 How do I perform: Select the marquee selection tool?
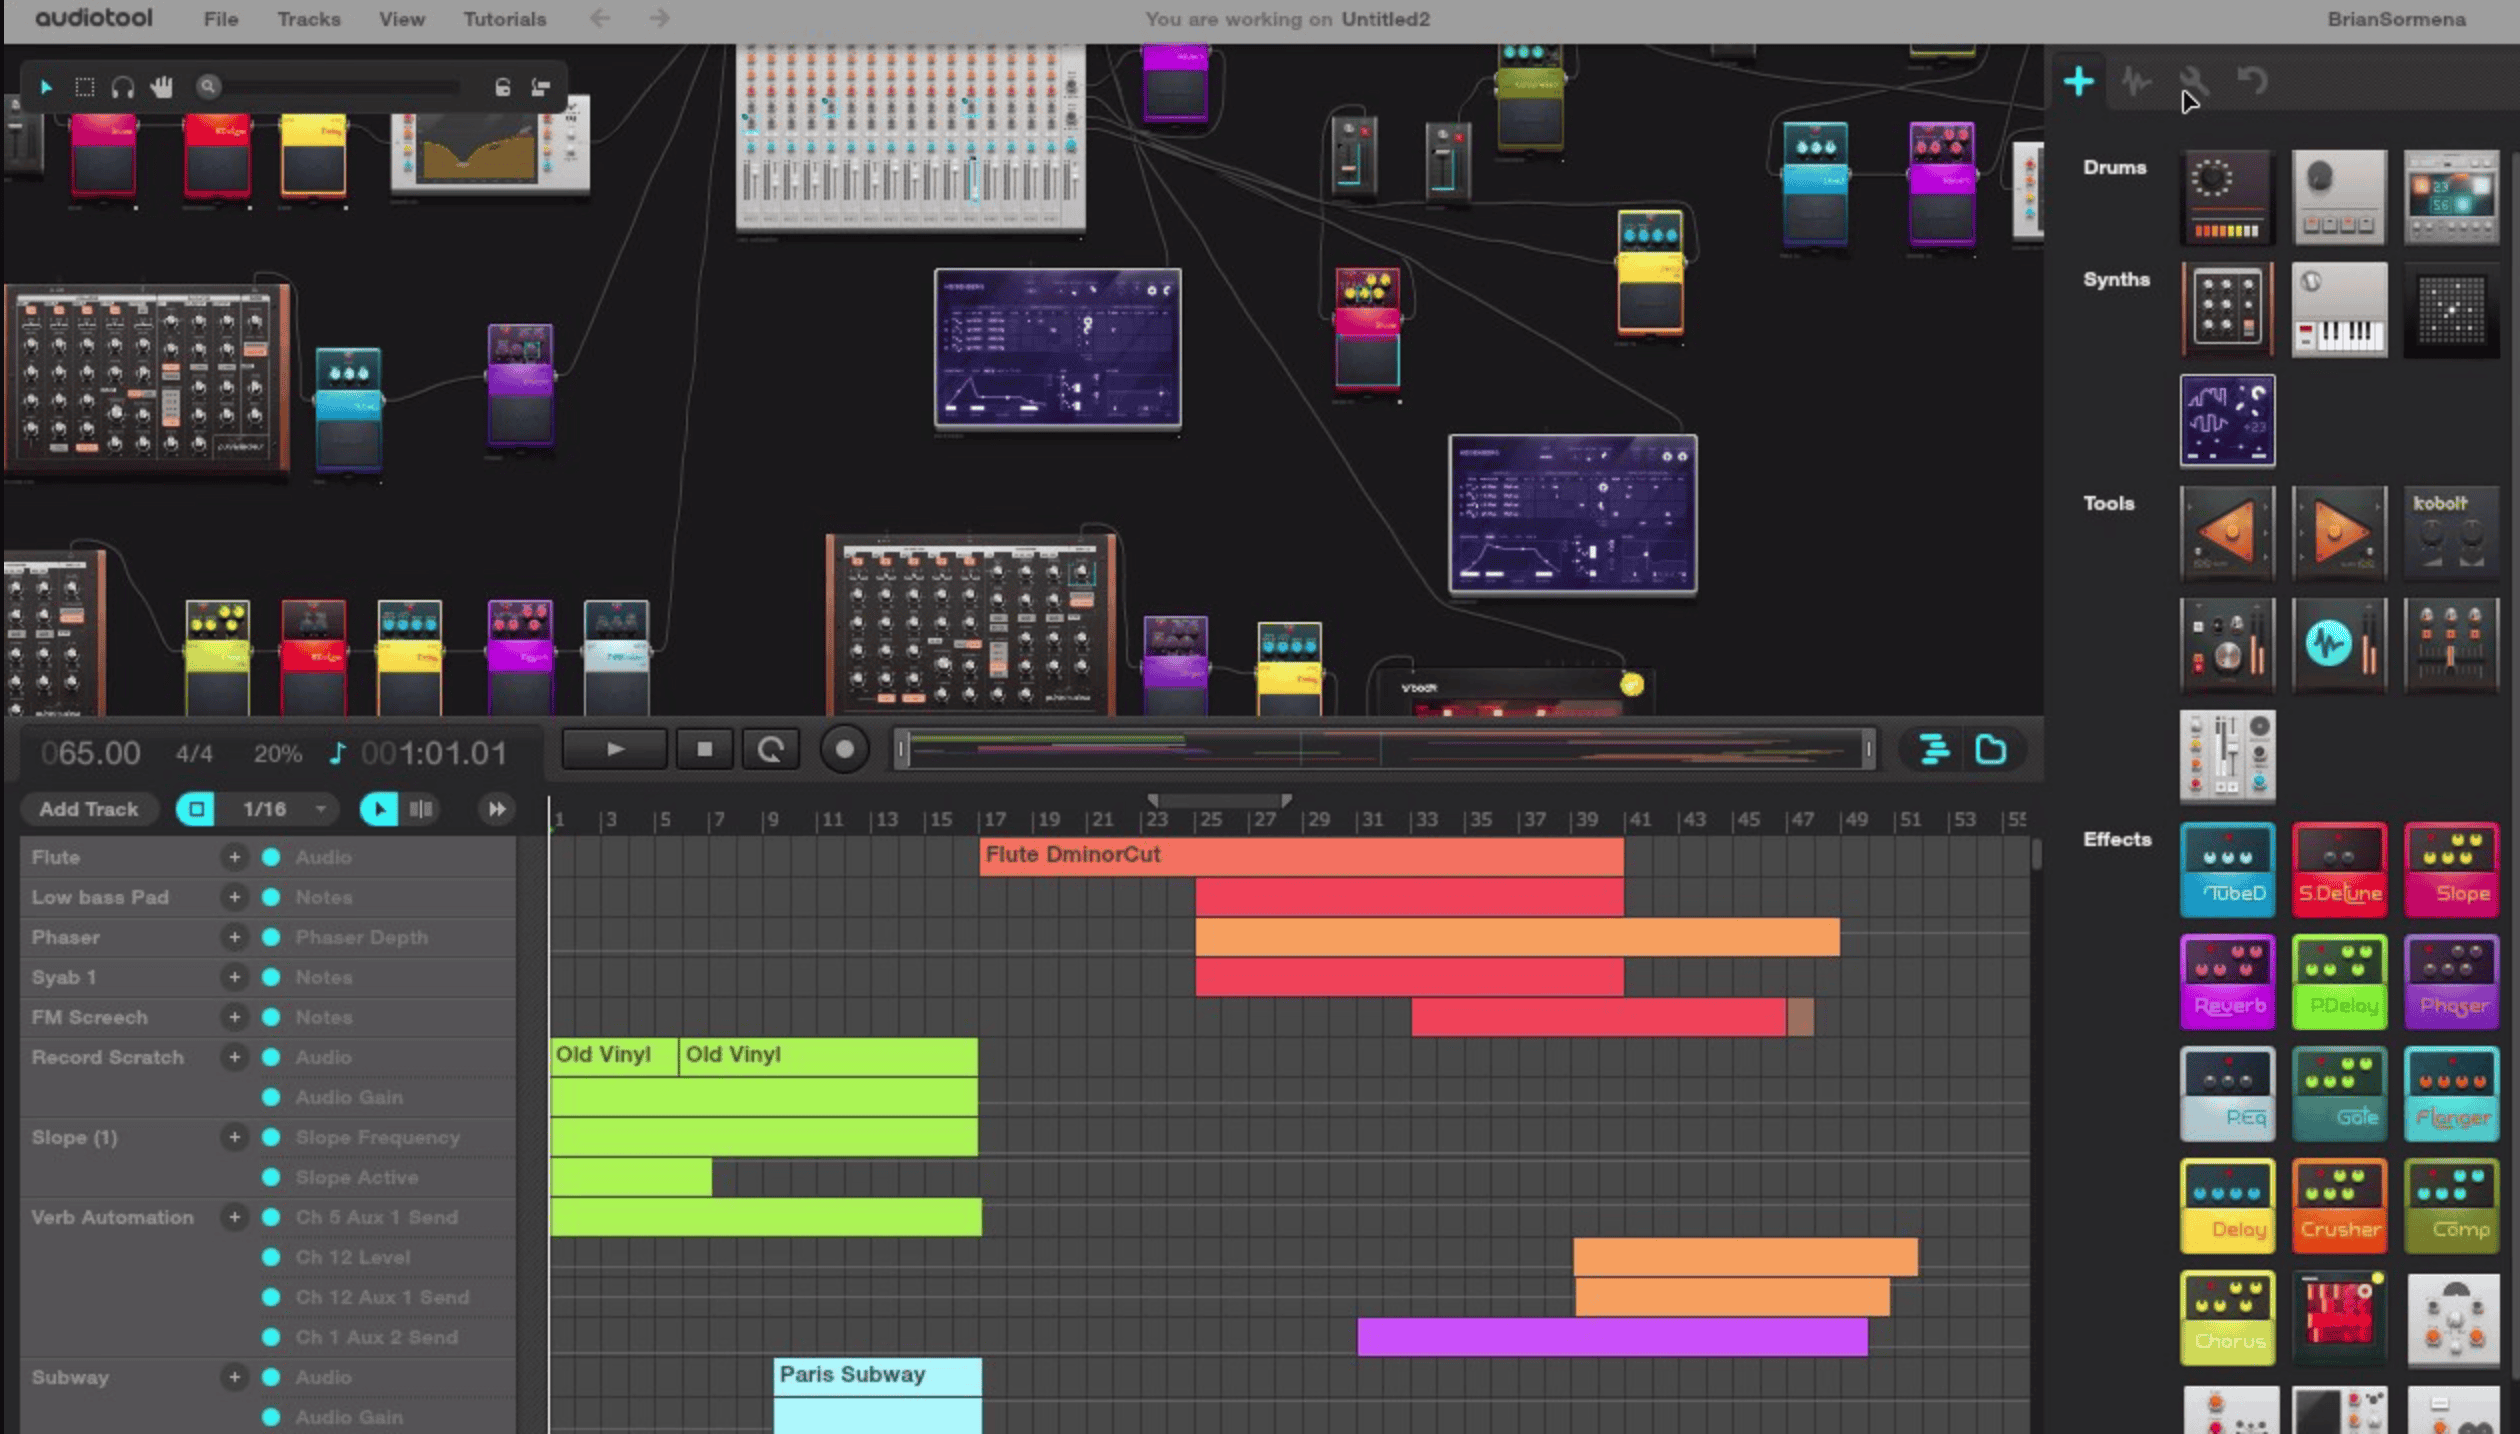point(85,88)
